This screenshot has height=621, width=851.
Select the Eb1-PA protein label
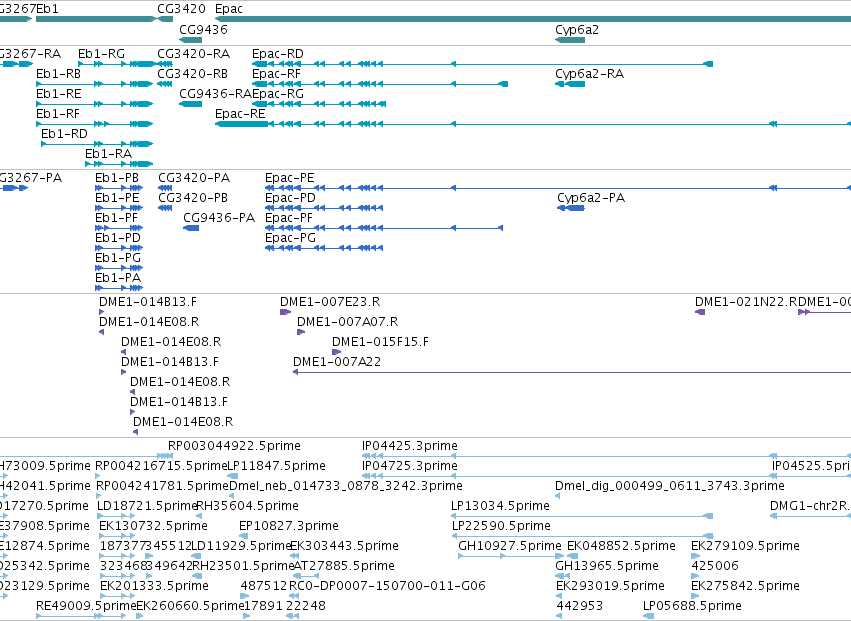(x=118, y=278)
